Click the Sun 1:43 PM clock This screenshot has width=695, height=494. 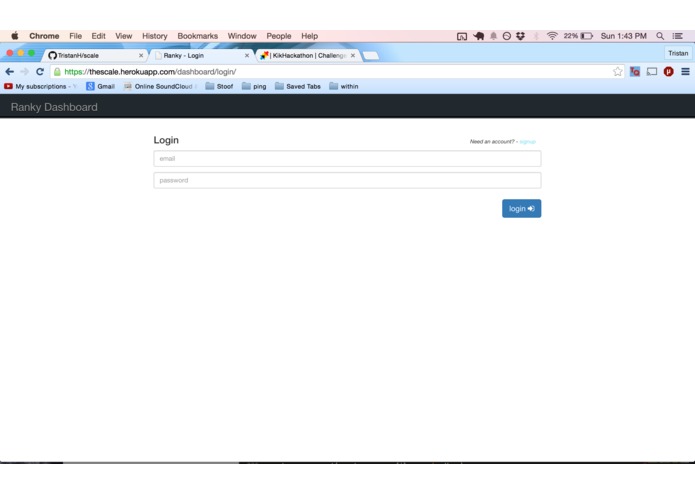[624, 36]
